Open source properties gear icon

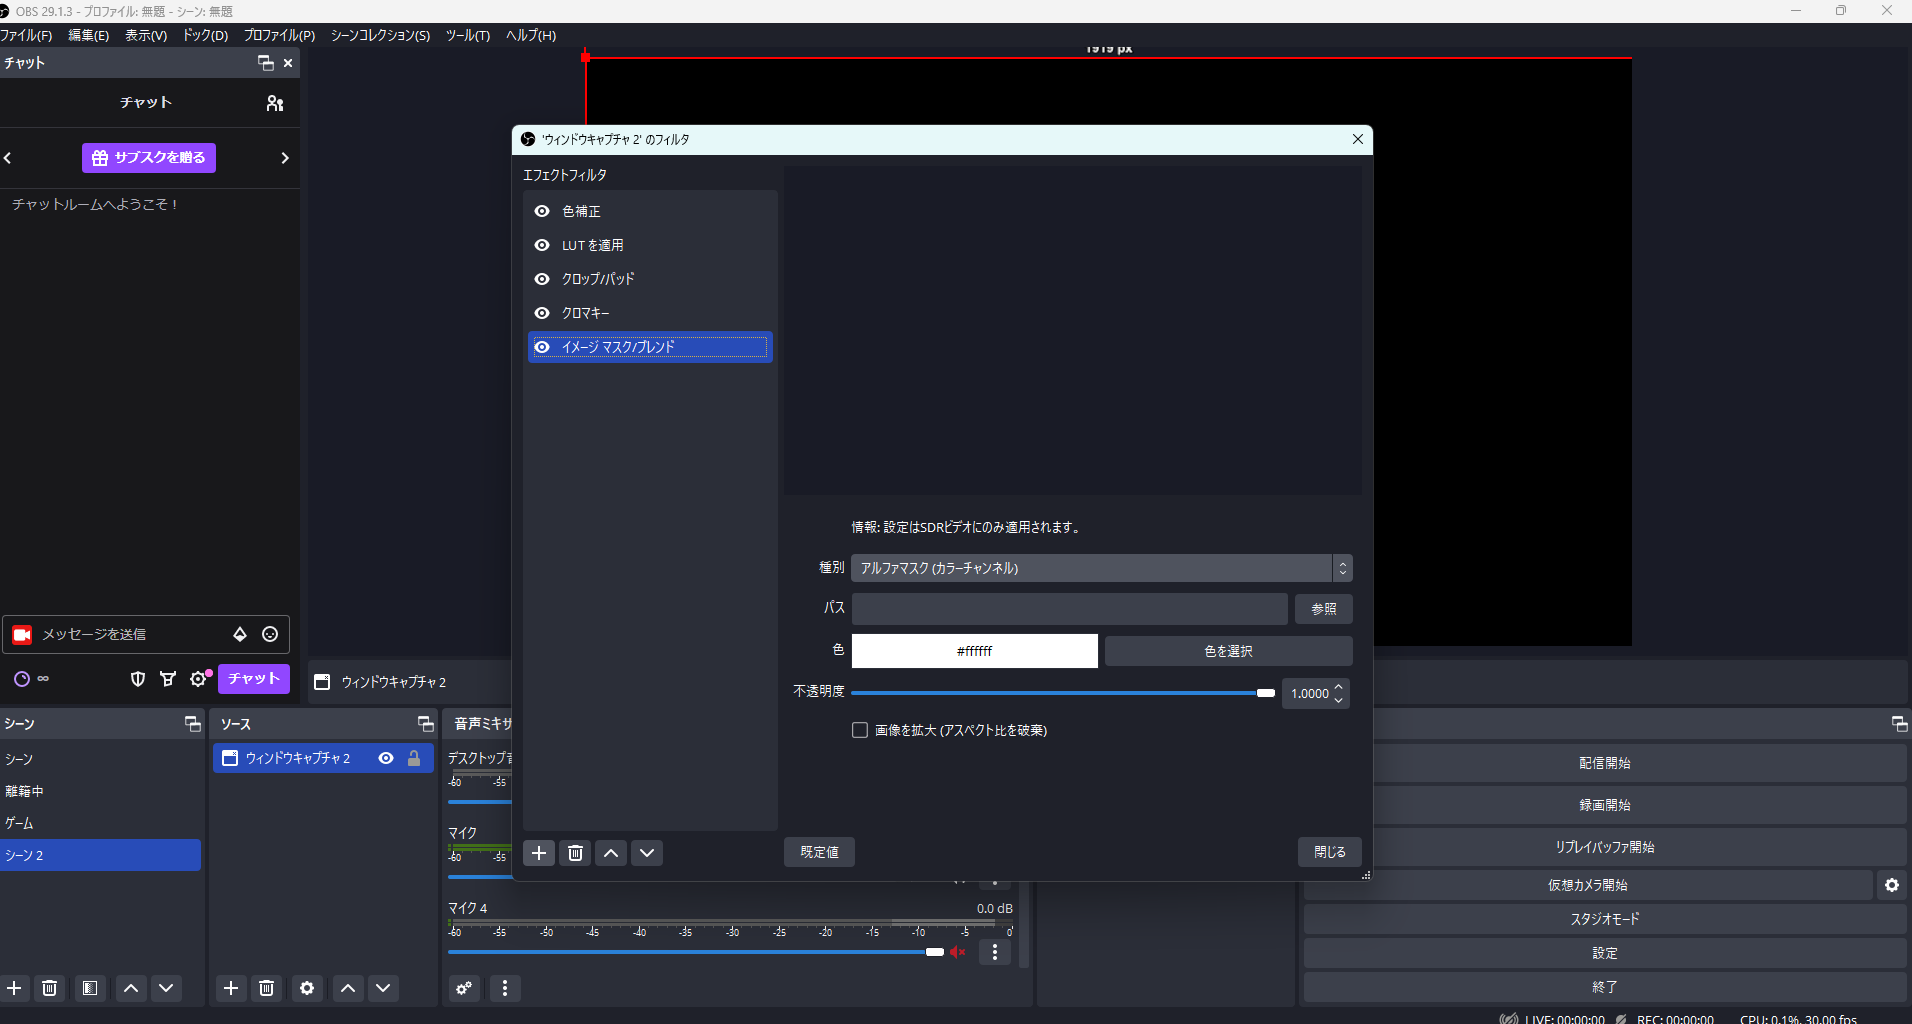pyautogui.click(x=307, y=988)
